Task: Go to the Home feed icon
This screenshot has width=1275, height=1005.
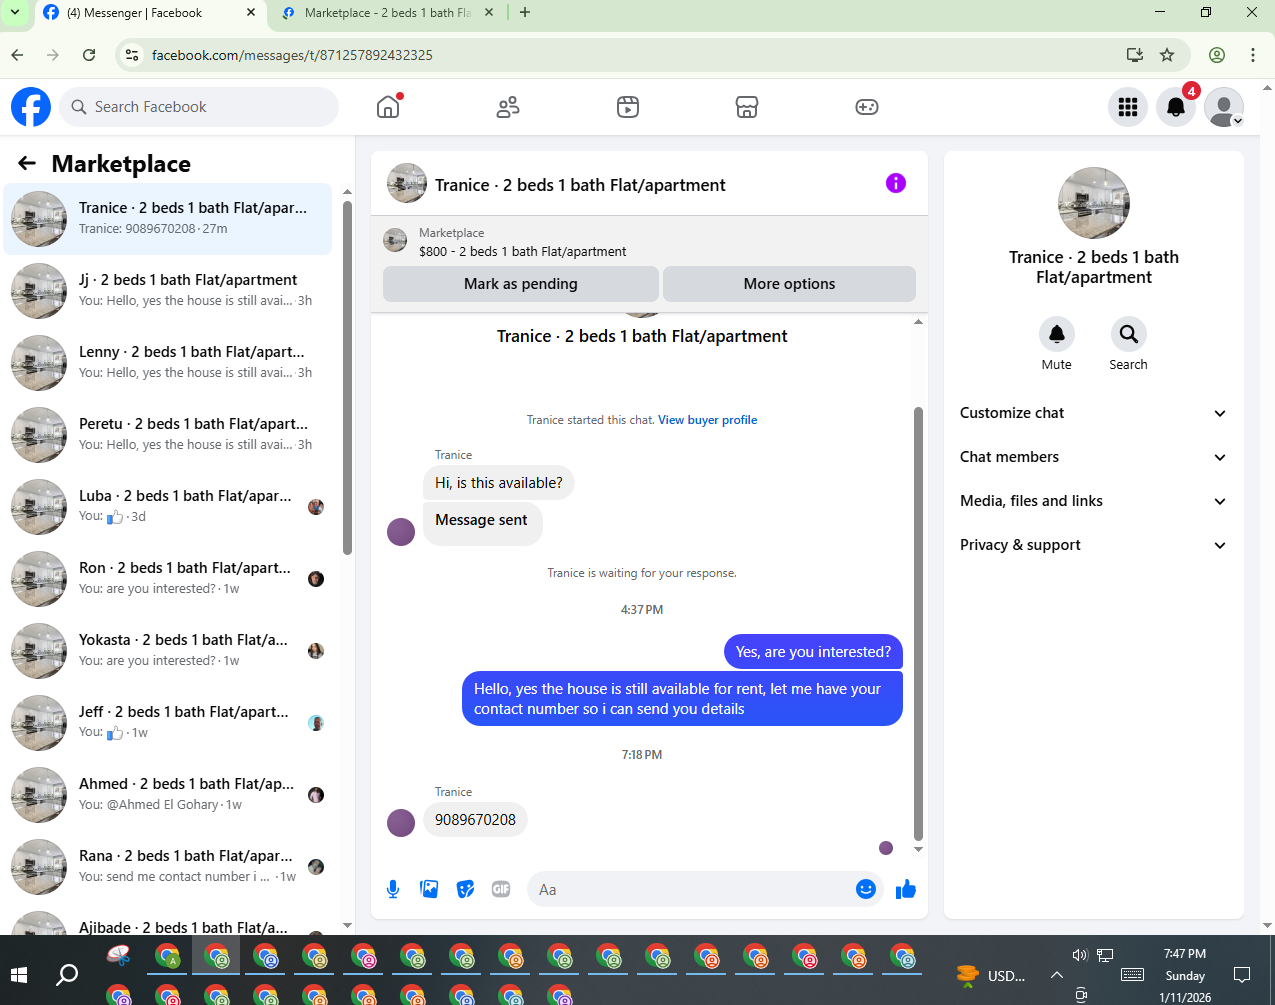Action: [x=388, y=107]
